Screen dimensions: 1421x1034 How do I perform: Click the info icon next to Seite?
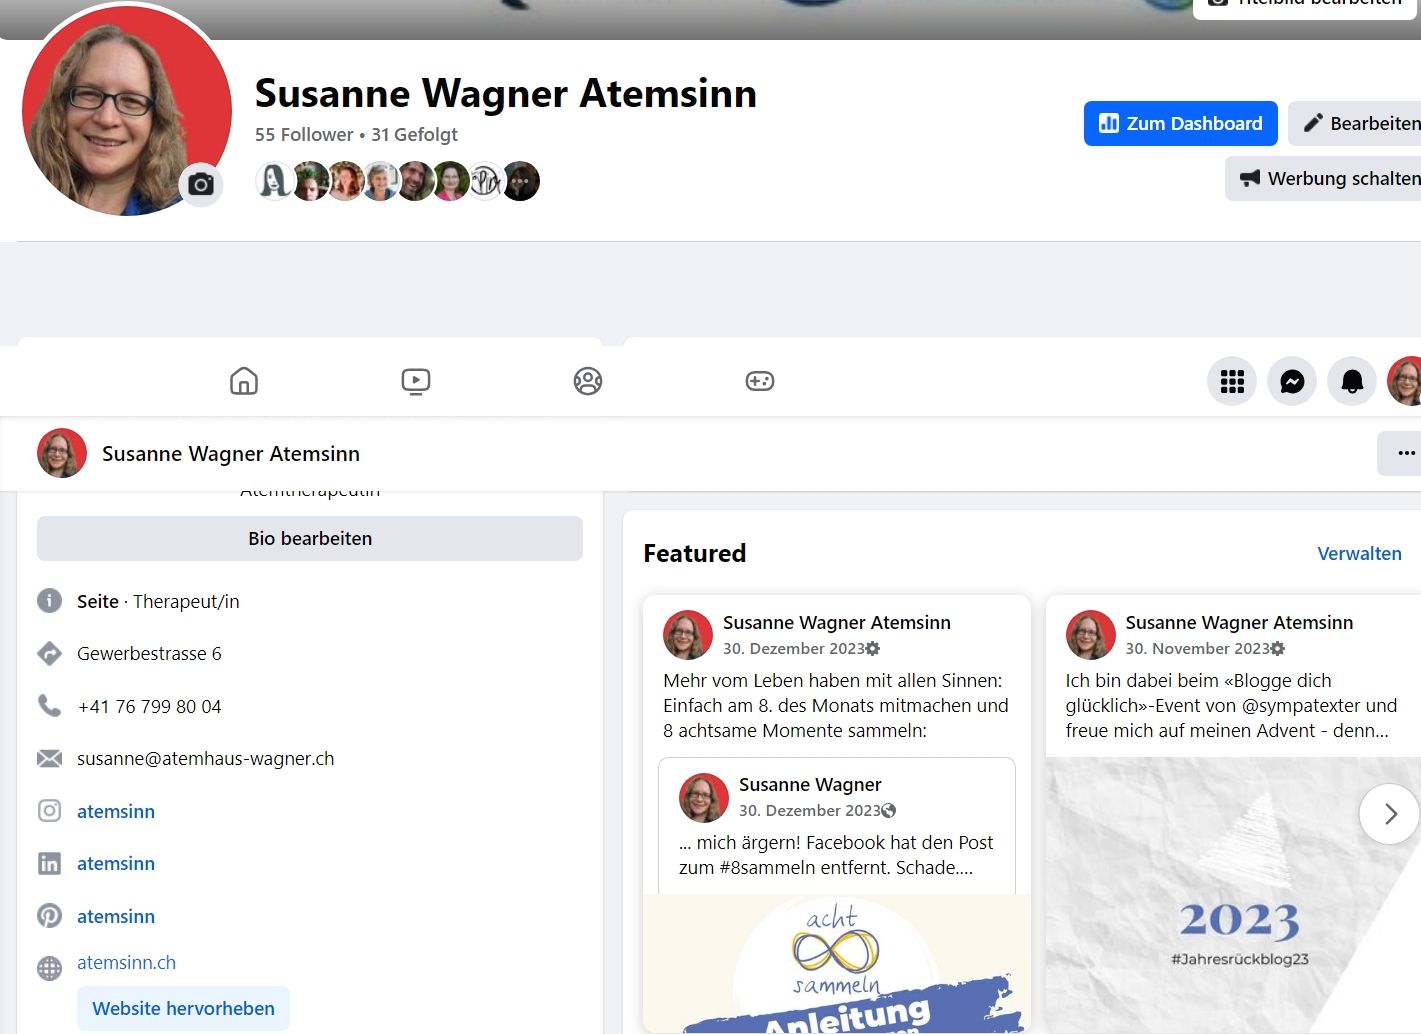coord(49,601)
